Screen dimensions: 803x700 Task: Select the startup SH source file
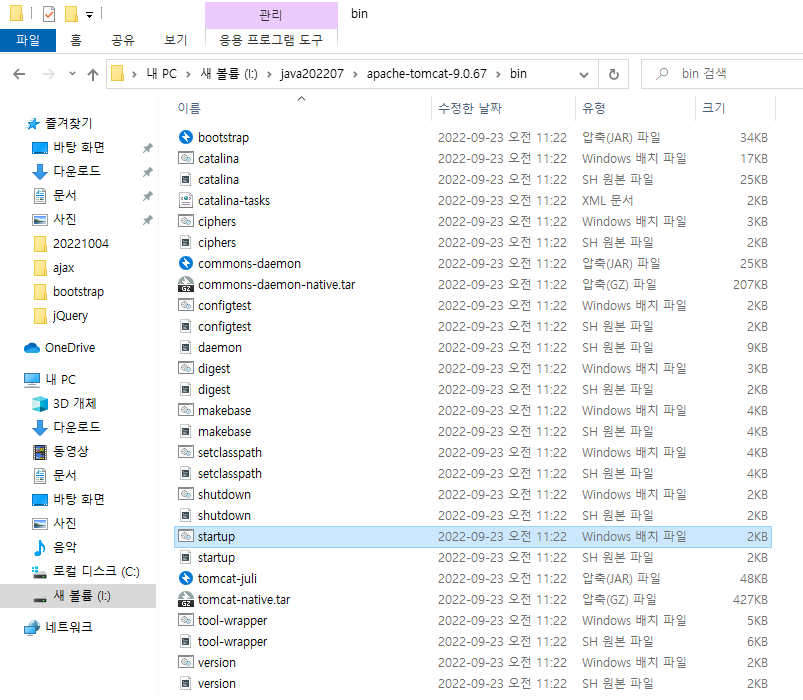click(473, 557)
